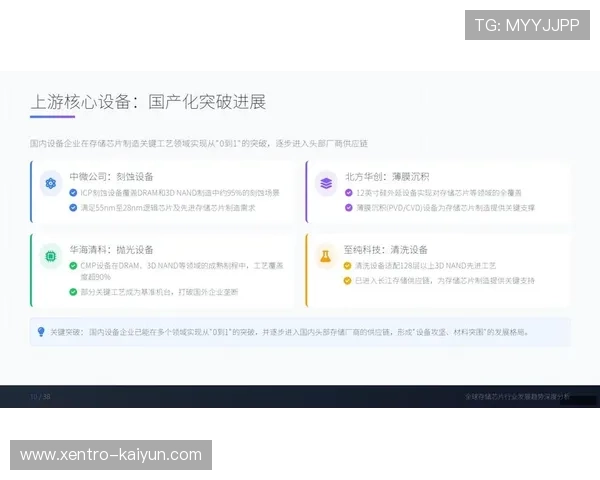Image resolution: width=600 pixels, height=480 pixels.
Task: Click the green chip icon beside 华海清科
Action: coord(51,256)
